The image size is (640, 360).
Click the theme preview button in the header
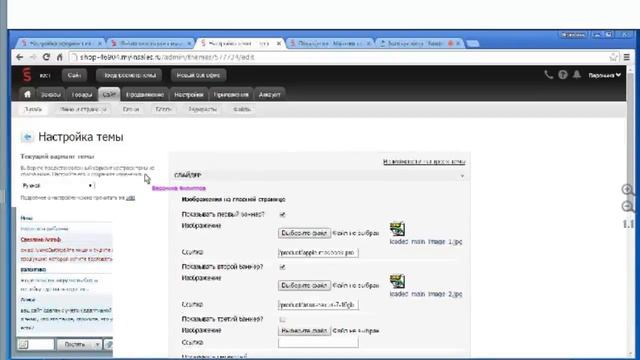click(x=129, y=75)
